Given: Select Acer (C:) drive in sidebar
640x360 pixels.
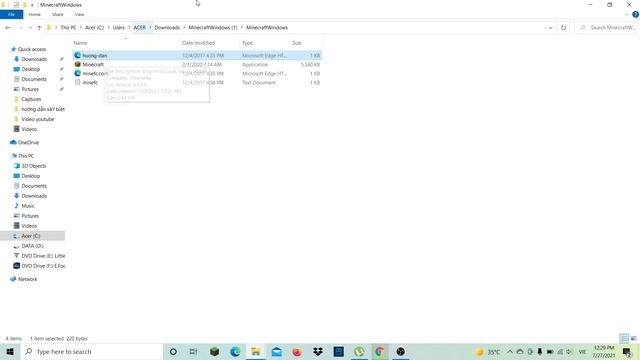Looking at the screenshot, I should pos(31,236).
